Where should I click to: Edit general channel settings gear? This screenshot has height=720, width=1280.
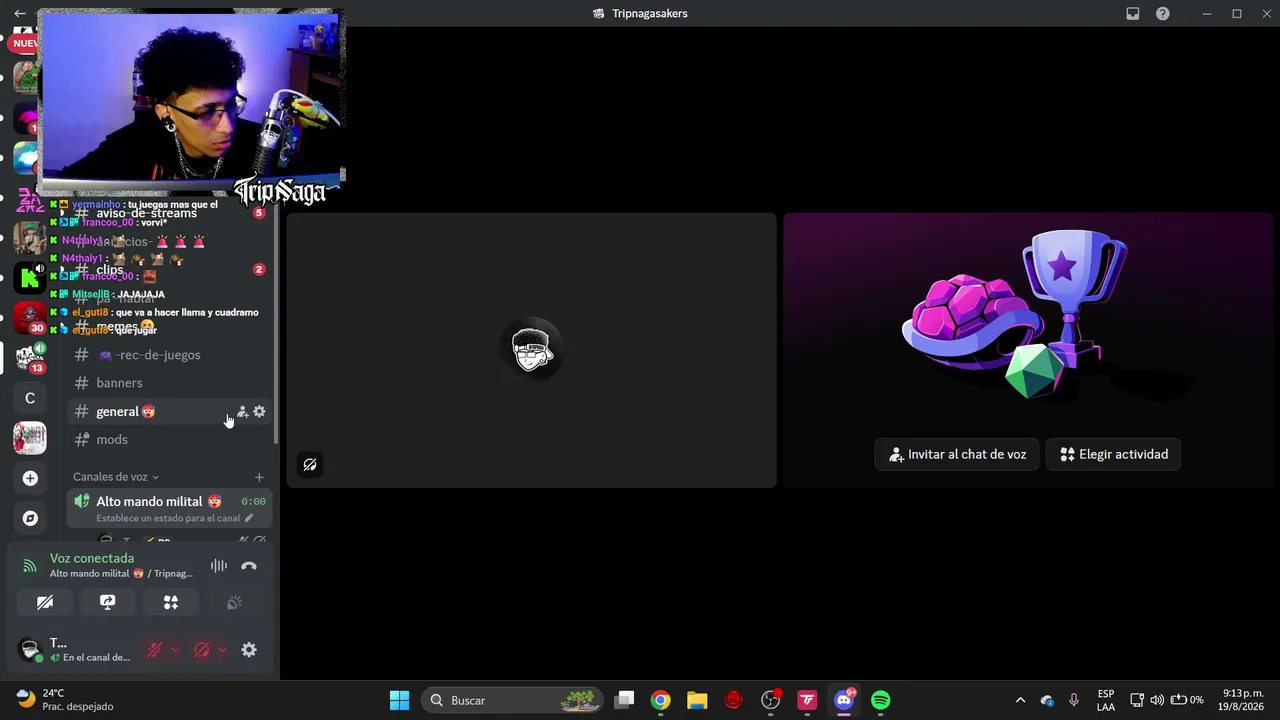(259, 411)
